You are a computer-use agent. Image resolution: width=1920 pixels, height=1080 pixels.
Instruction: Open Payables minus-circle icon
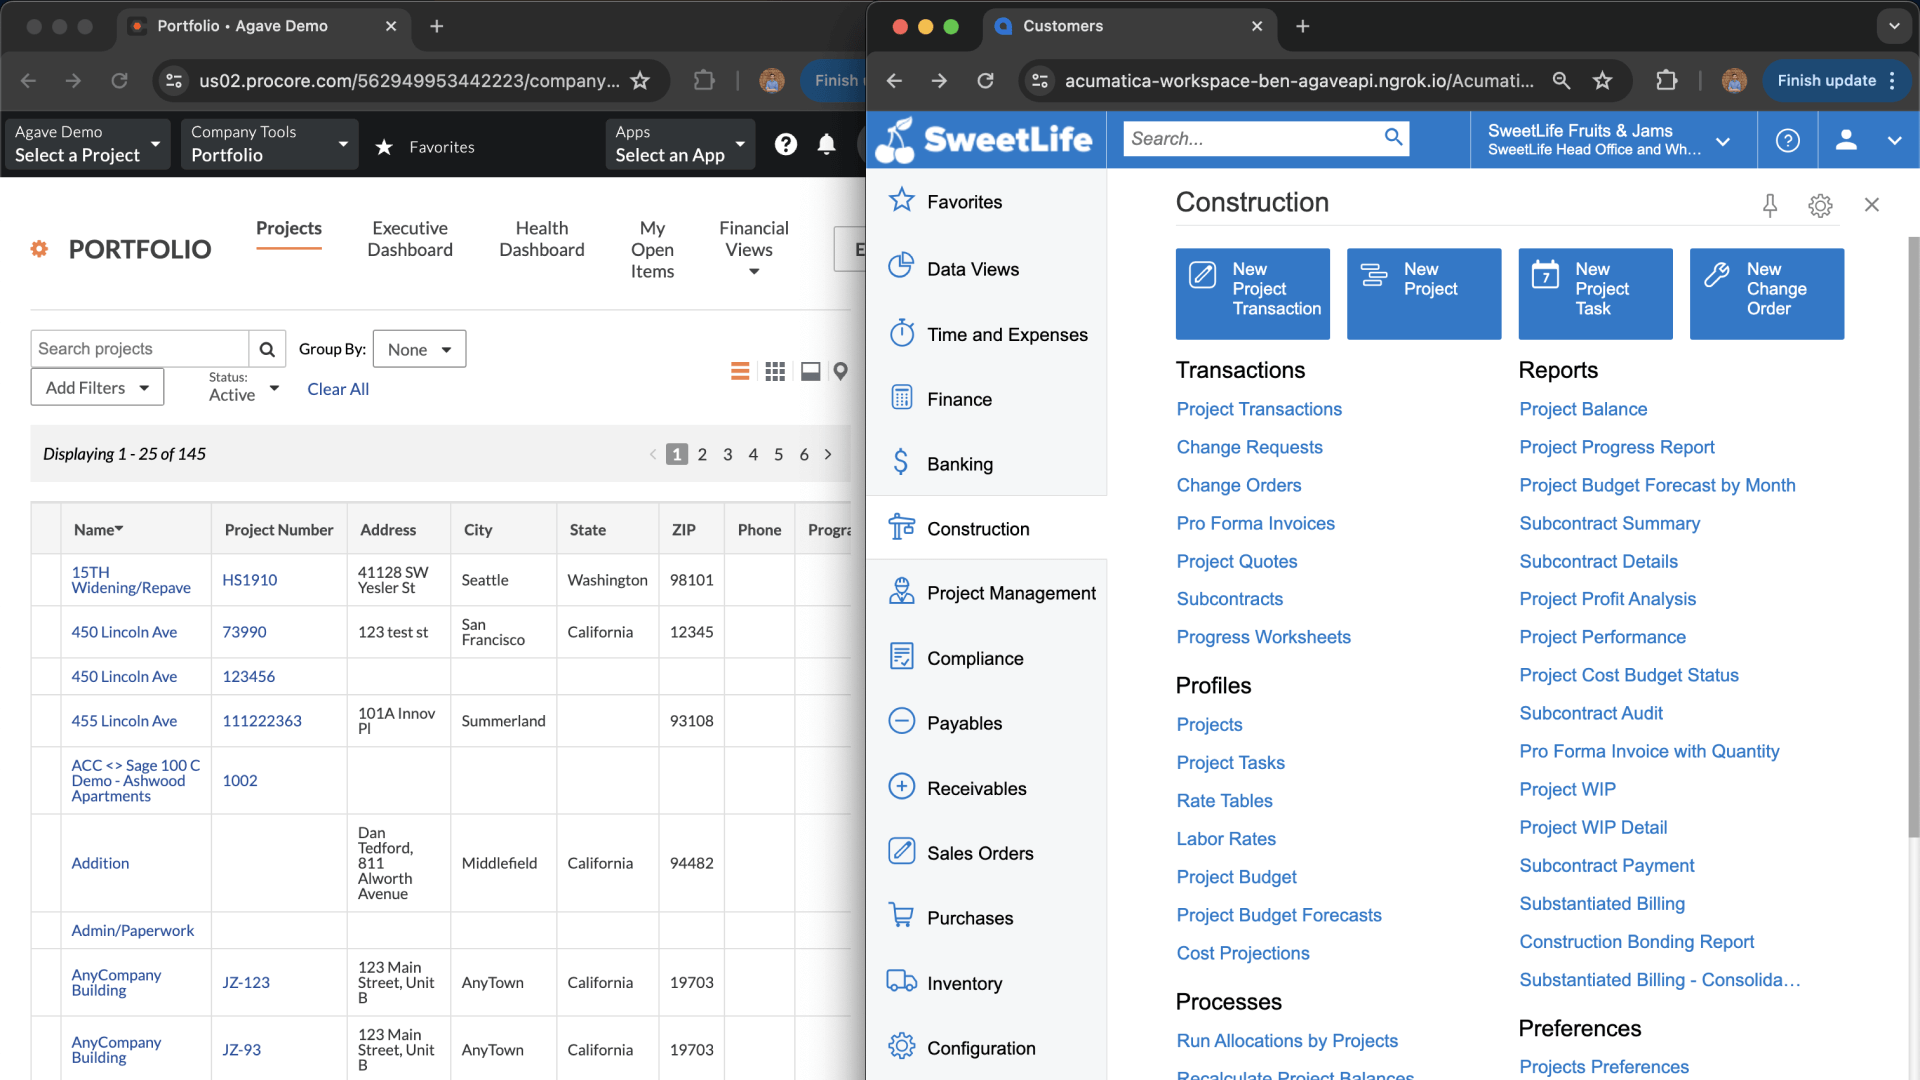pyautogui.click(x=901, y=722)
